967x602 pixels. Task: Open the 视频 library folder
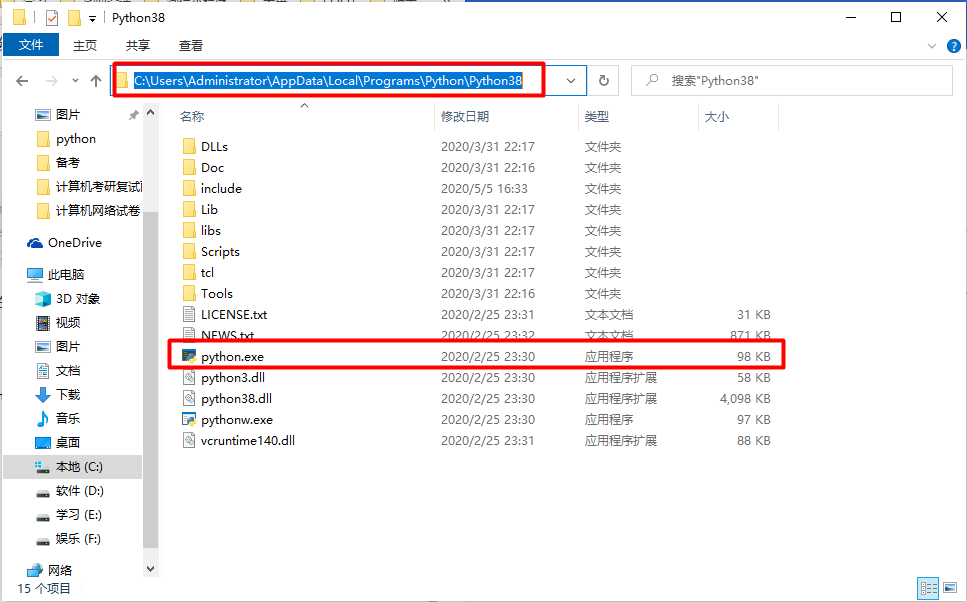[x=68, y=323]
